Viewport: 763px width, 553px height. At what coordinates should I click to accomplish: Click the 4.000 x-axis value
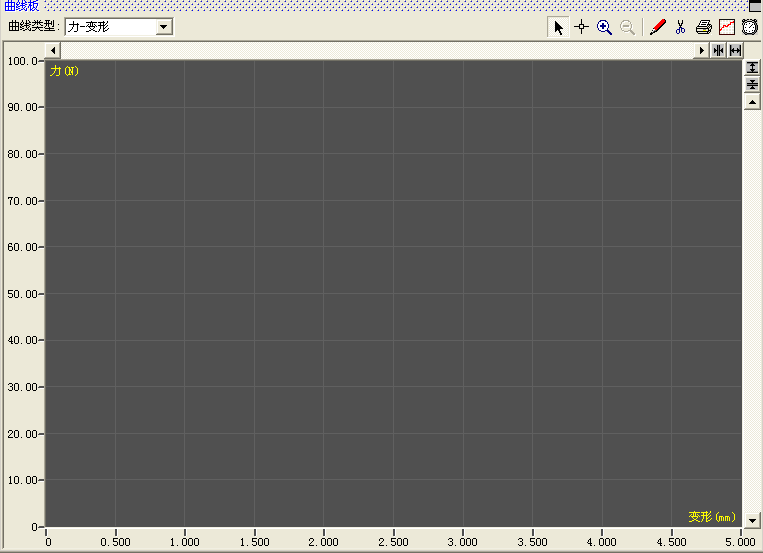click(601, 542)
